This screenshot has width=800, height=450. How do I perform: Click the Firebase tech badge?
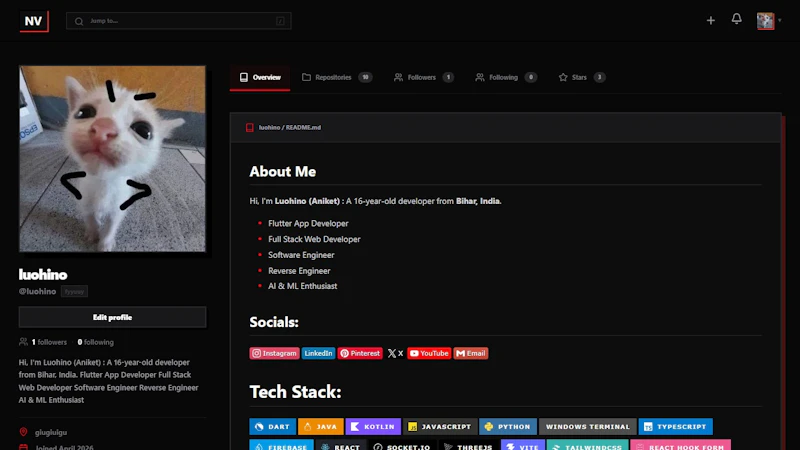281,445
